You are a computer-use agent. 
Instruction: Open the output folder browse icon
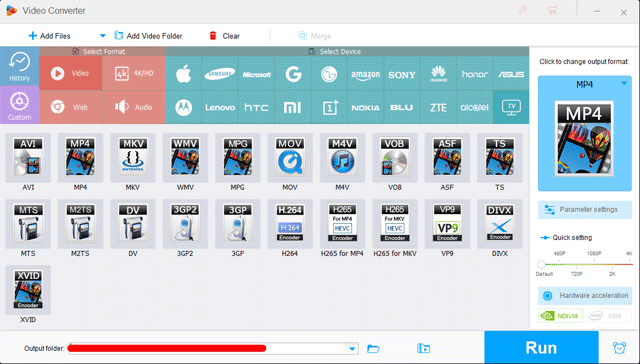click(x=373, y=348)
